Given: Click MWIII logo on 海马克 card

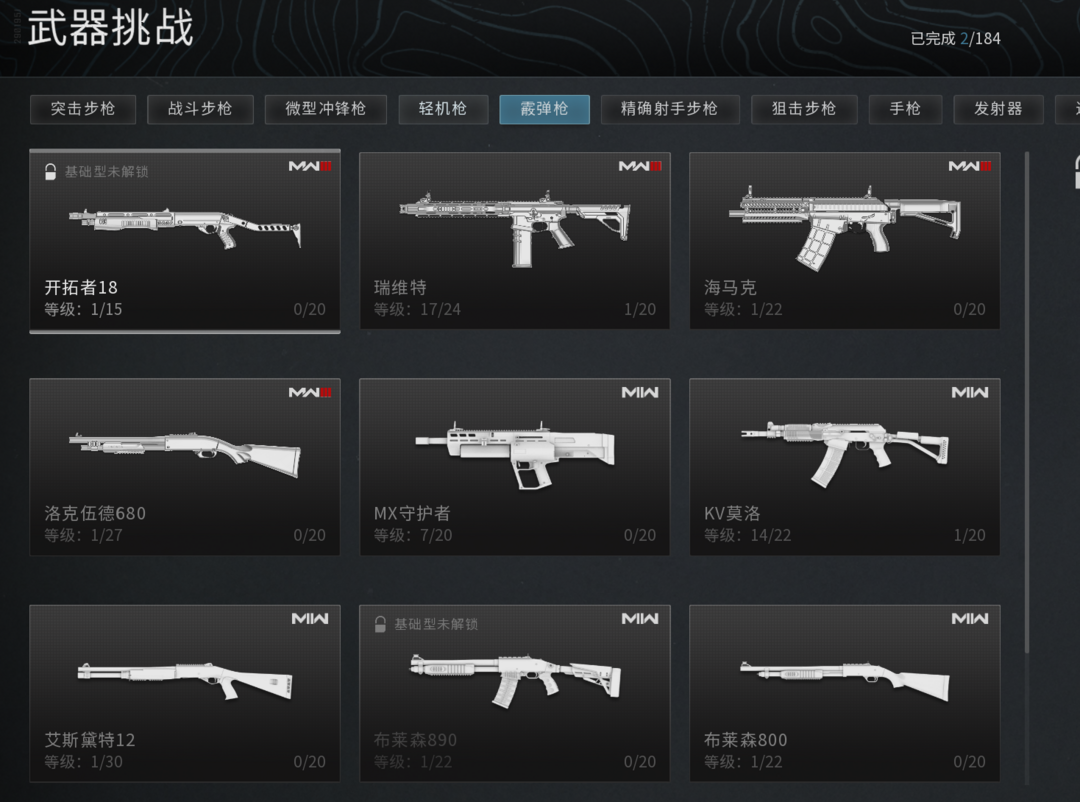Looking at the screenshot, I should [970, 166].
